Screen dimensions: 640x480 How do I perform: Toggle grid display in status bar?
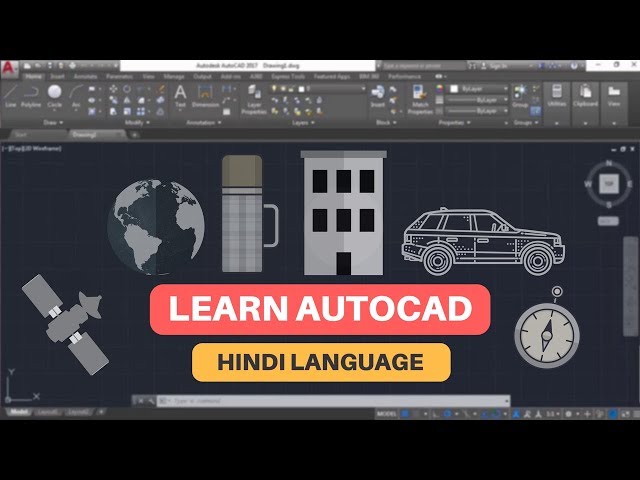tap(404, 414)
